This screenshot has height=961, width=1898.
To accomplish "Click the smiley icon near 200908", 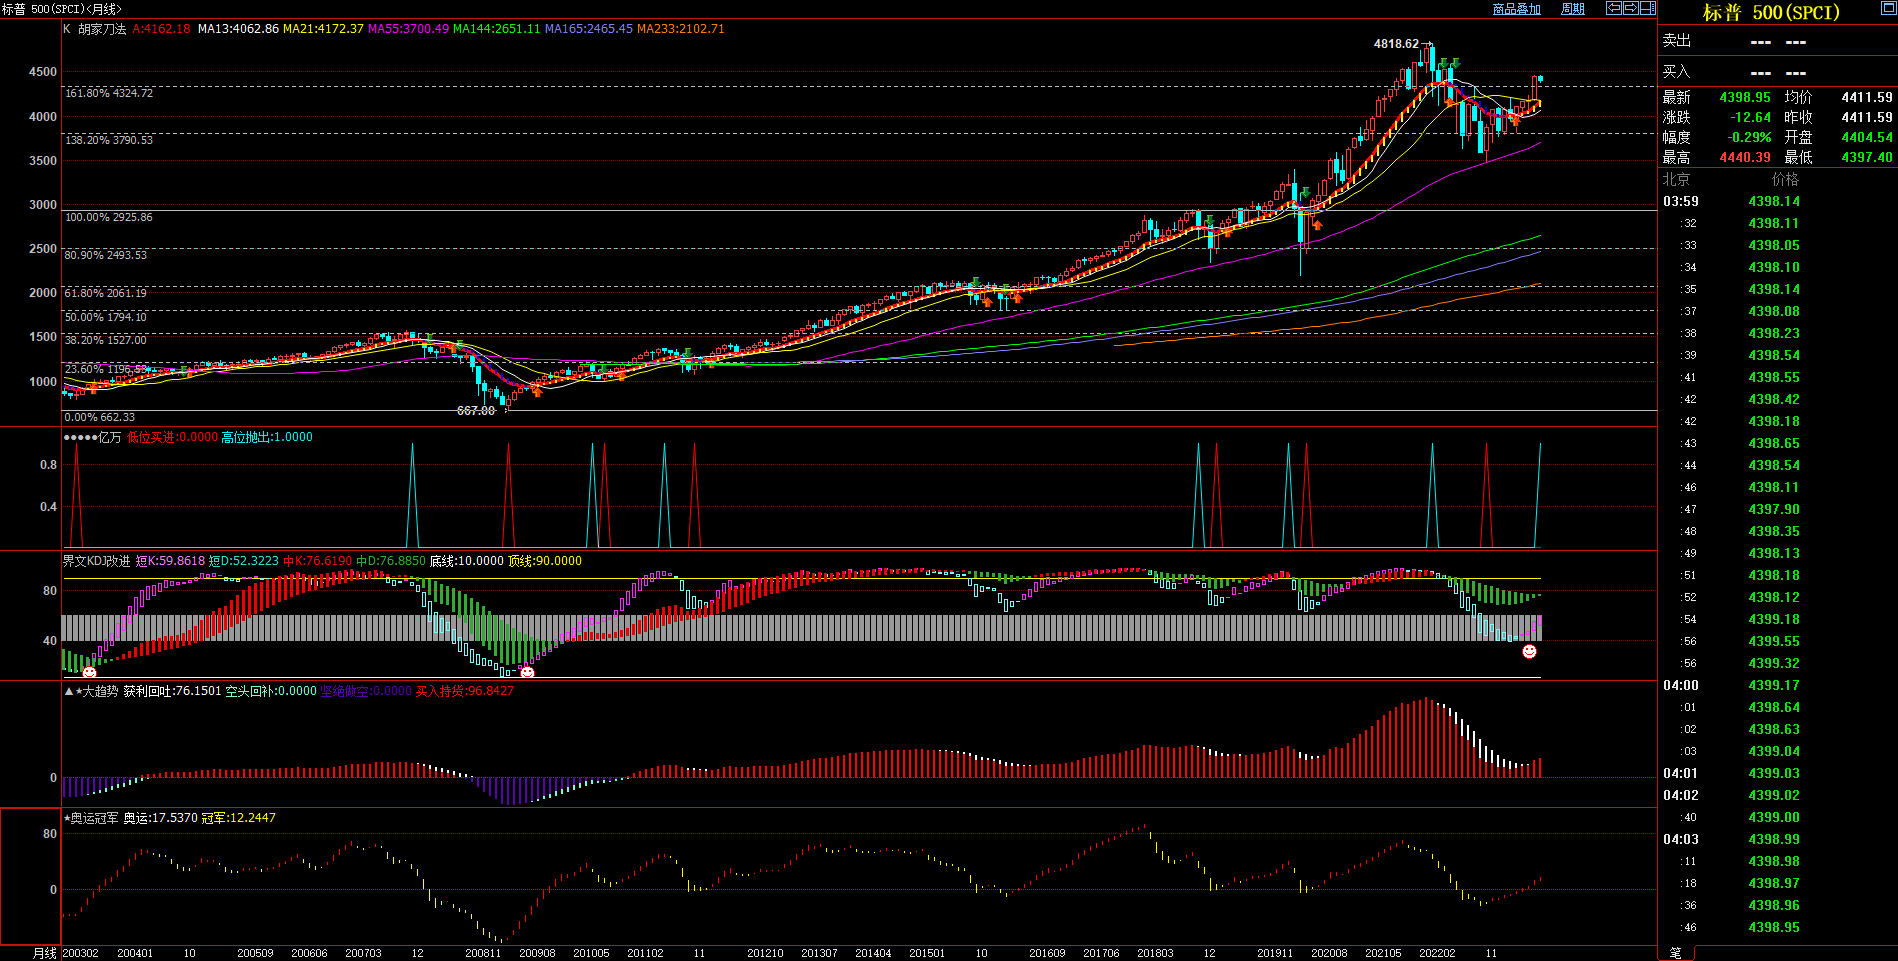I will tap(527, 672).
